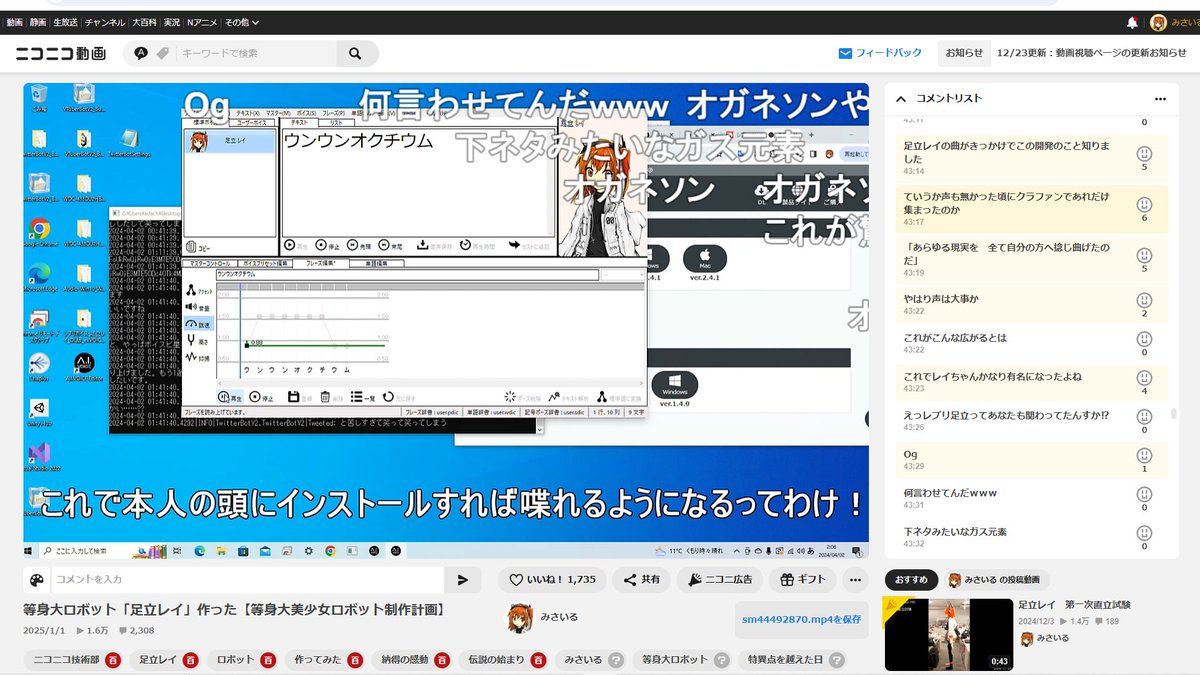
Task: Open dictionary icon beside 伝説の始まり tag
Action: pos(538,660)
